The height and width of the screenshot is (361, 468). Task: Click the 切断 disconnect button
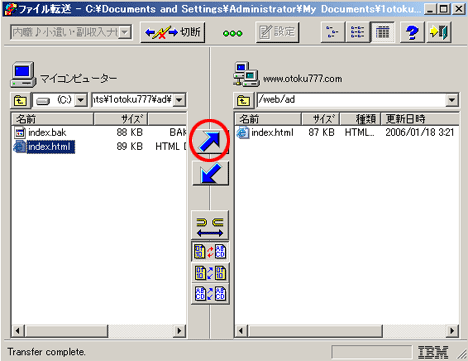(x=173, y=32)
